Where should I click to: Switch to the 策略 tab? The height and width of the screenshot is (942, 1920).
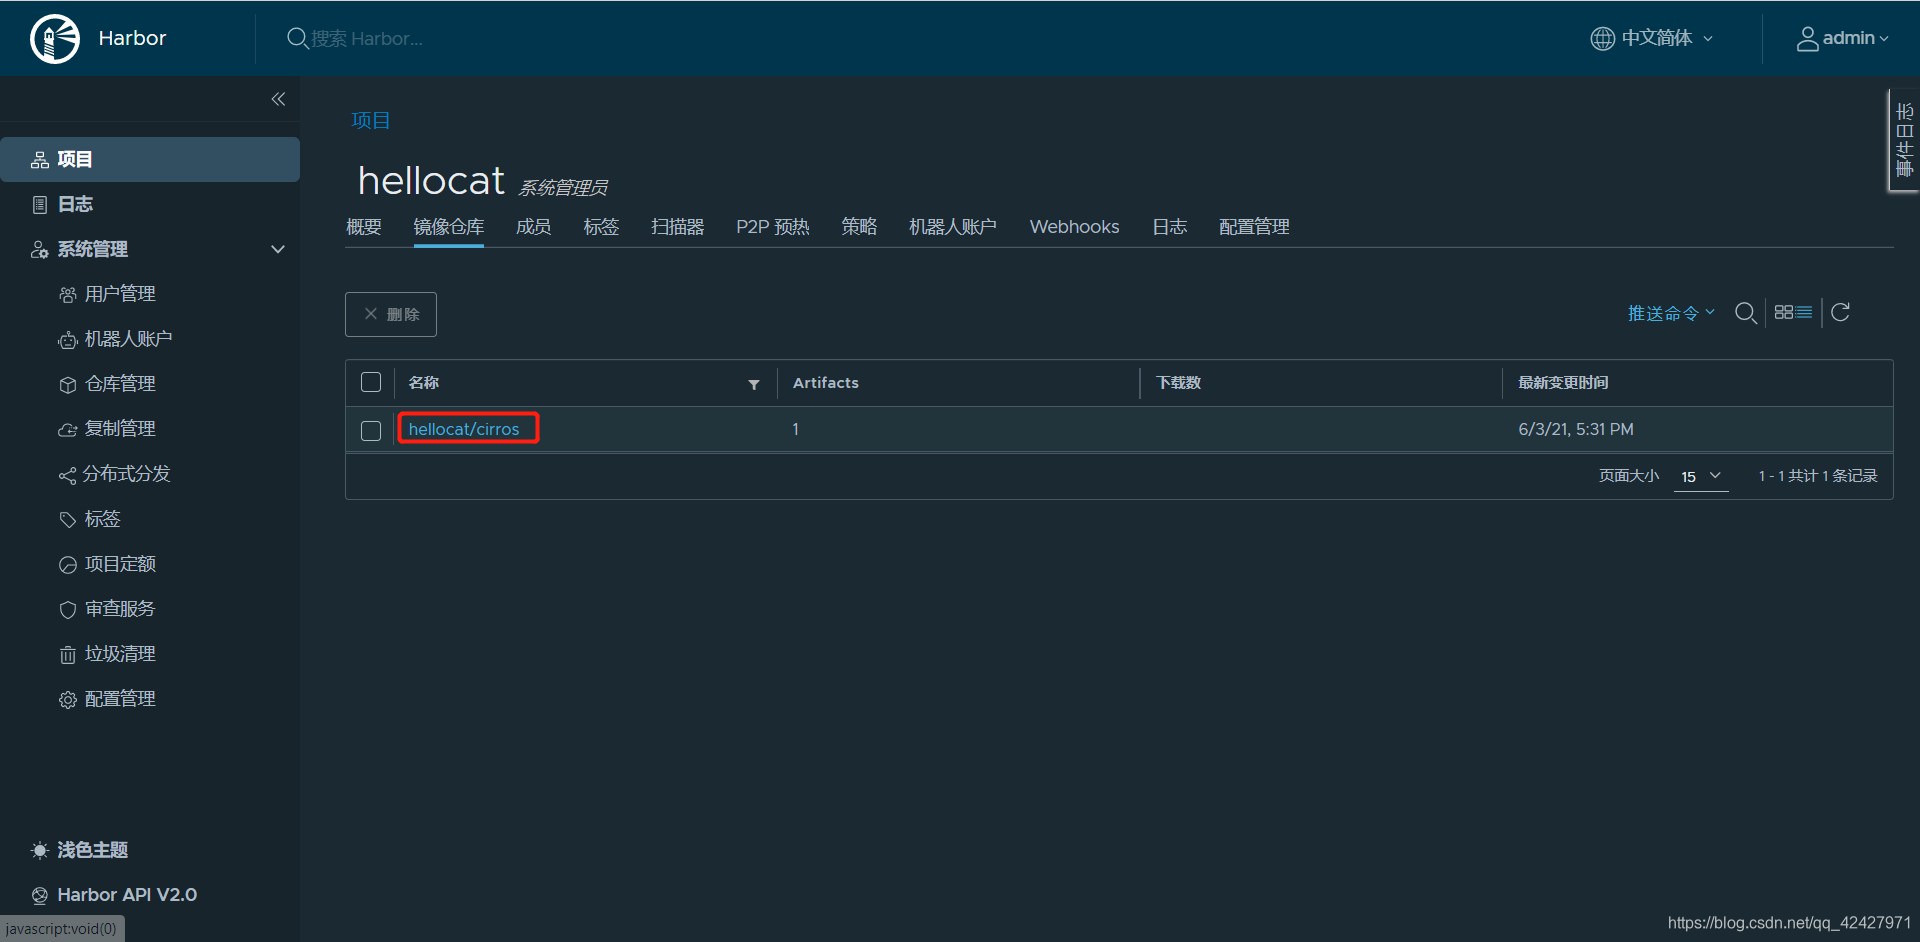click(859, 227)
